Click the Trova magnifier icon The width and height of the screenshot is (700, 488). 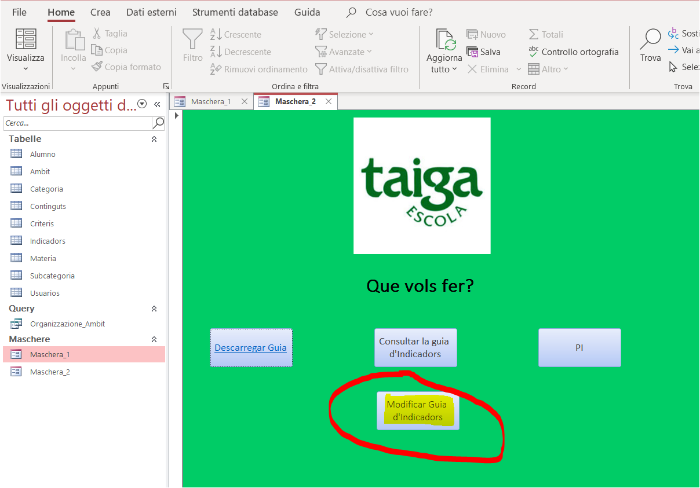point(650,39)
